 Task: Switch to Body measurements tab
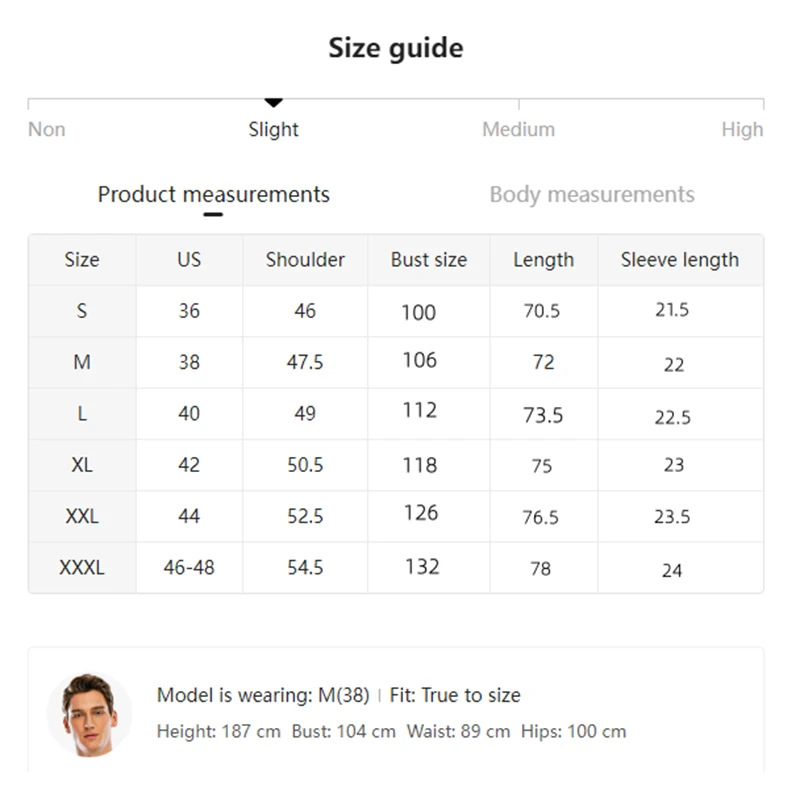pos(592,194)
